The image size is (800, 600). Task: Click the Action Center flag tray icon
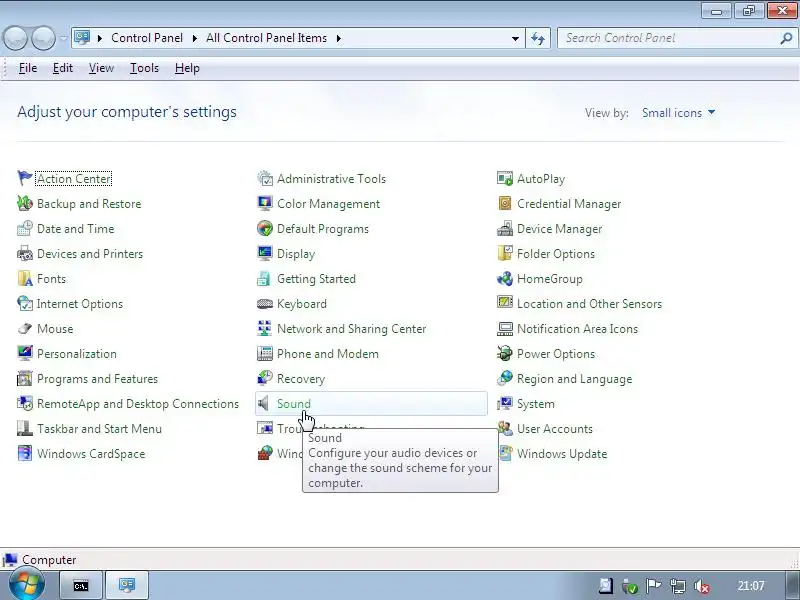point(654,586)
